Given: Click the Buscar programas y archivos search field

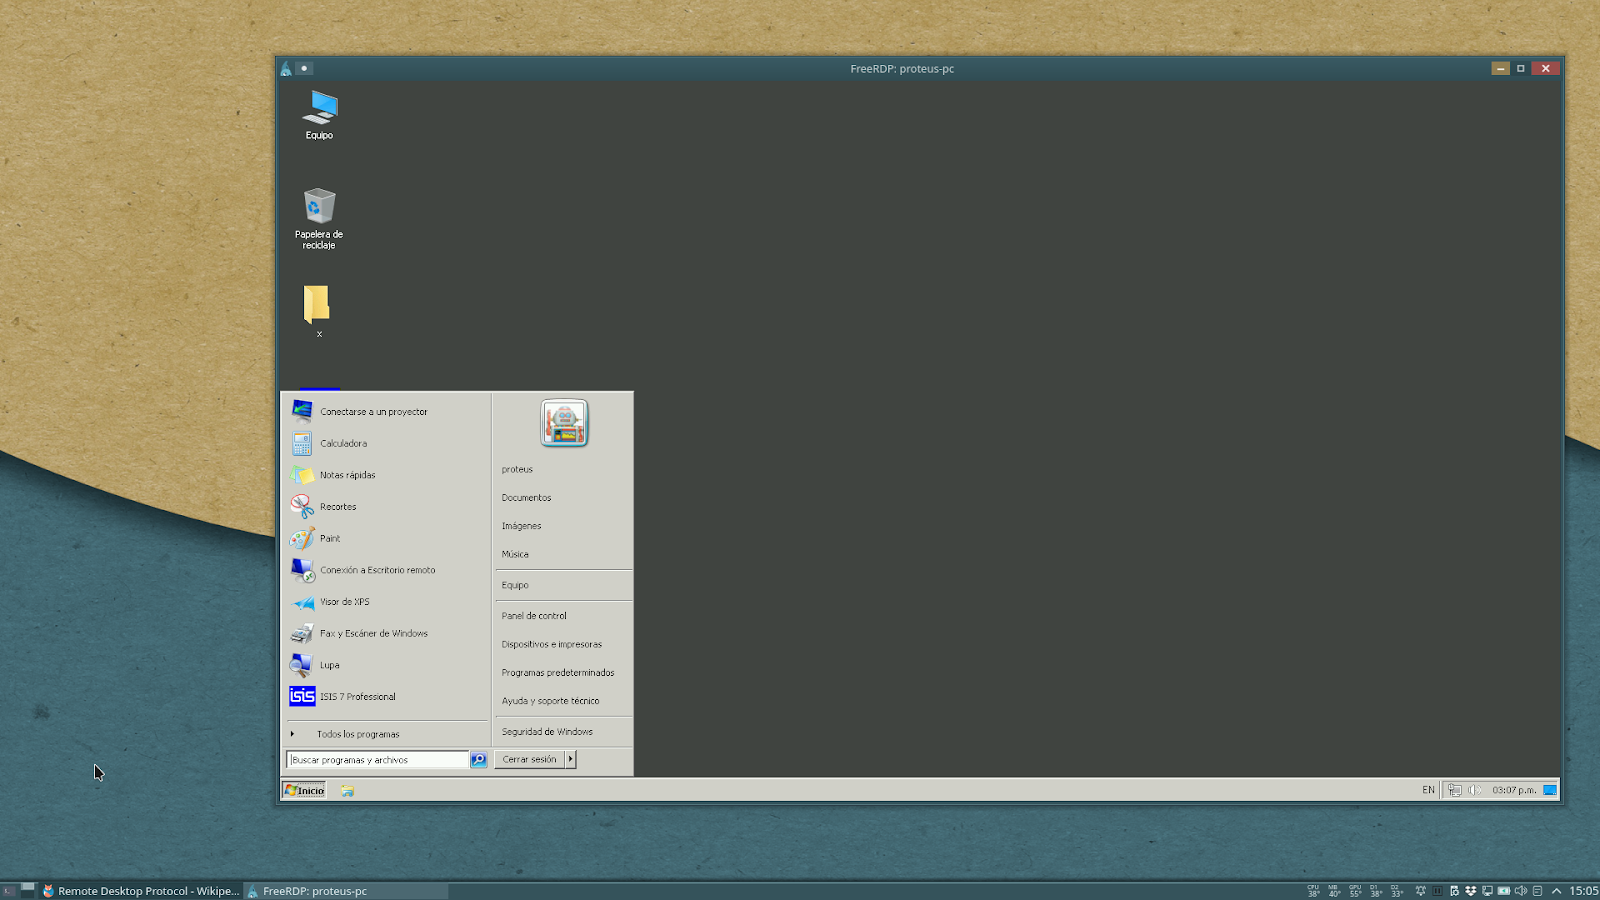Looking at the screenshot, I should click(x=378, y=759).
